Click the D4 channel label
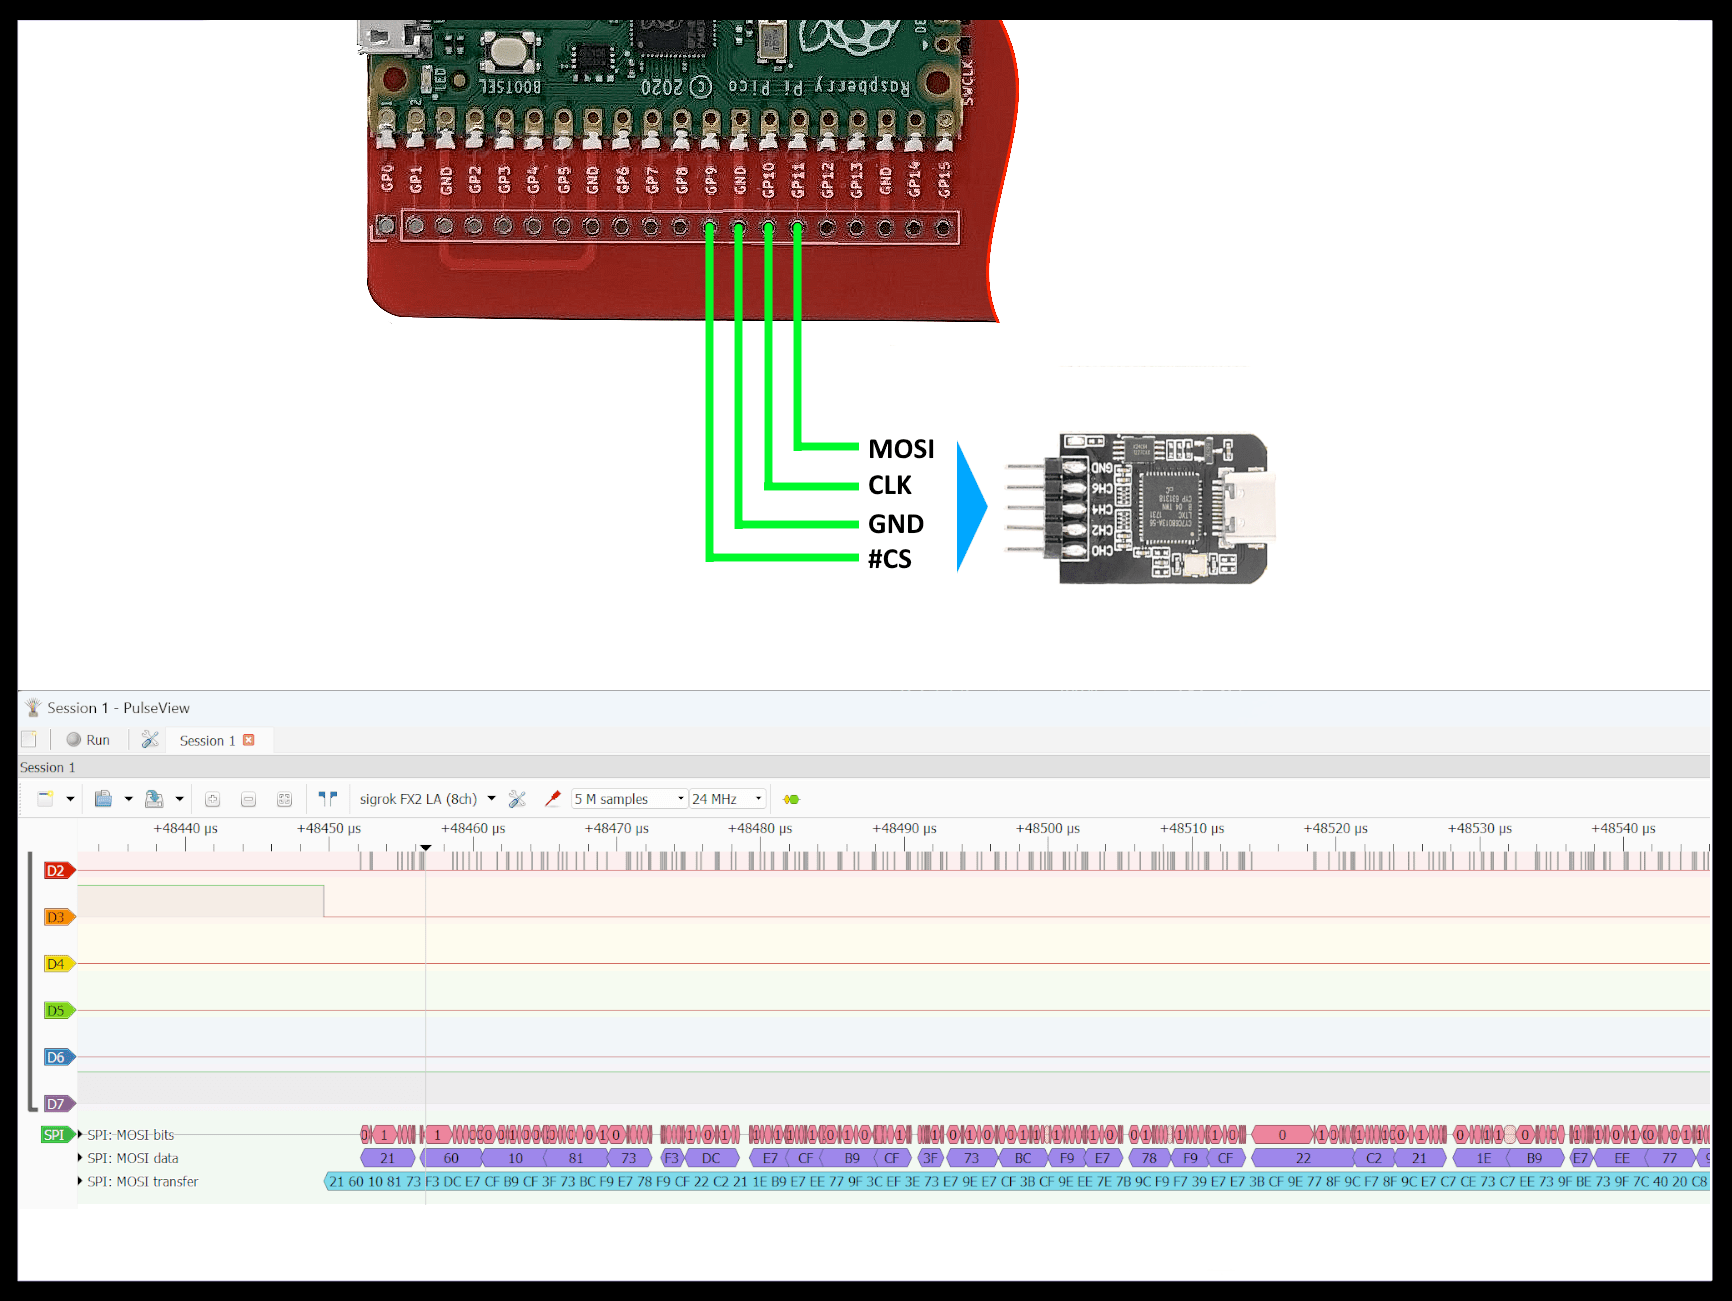Image resolution: width=1732 pixels, height=1301 pixels. (x=57, y=963)
